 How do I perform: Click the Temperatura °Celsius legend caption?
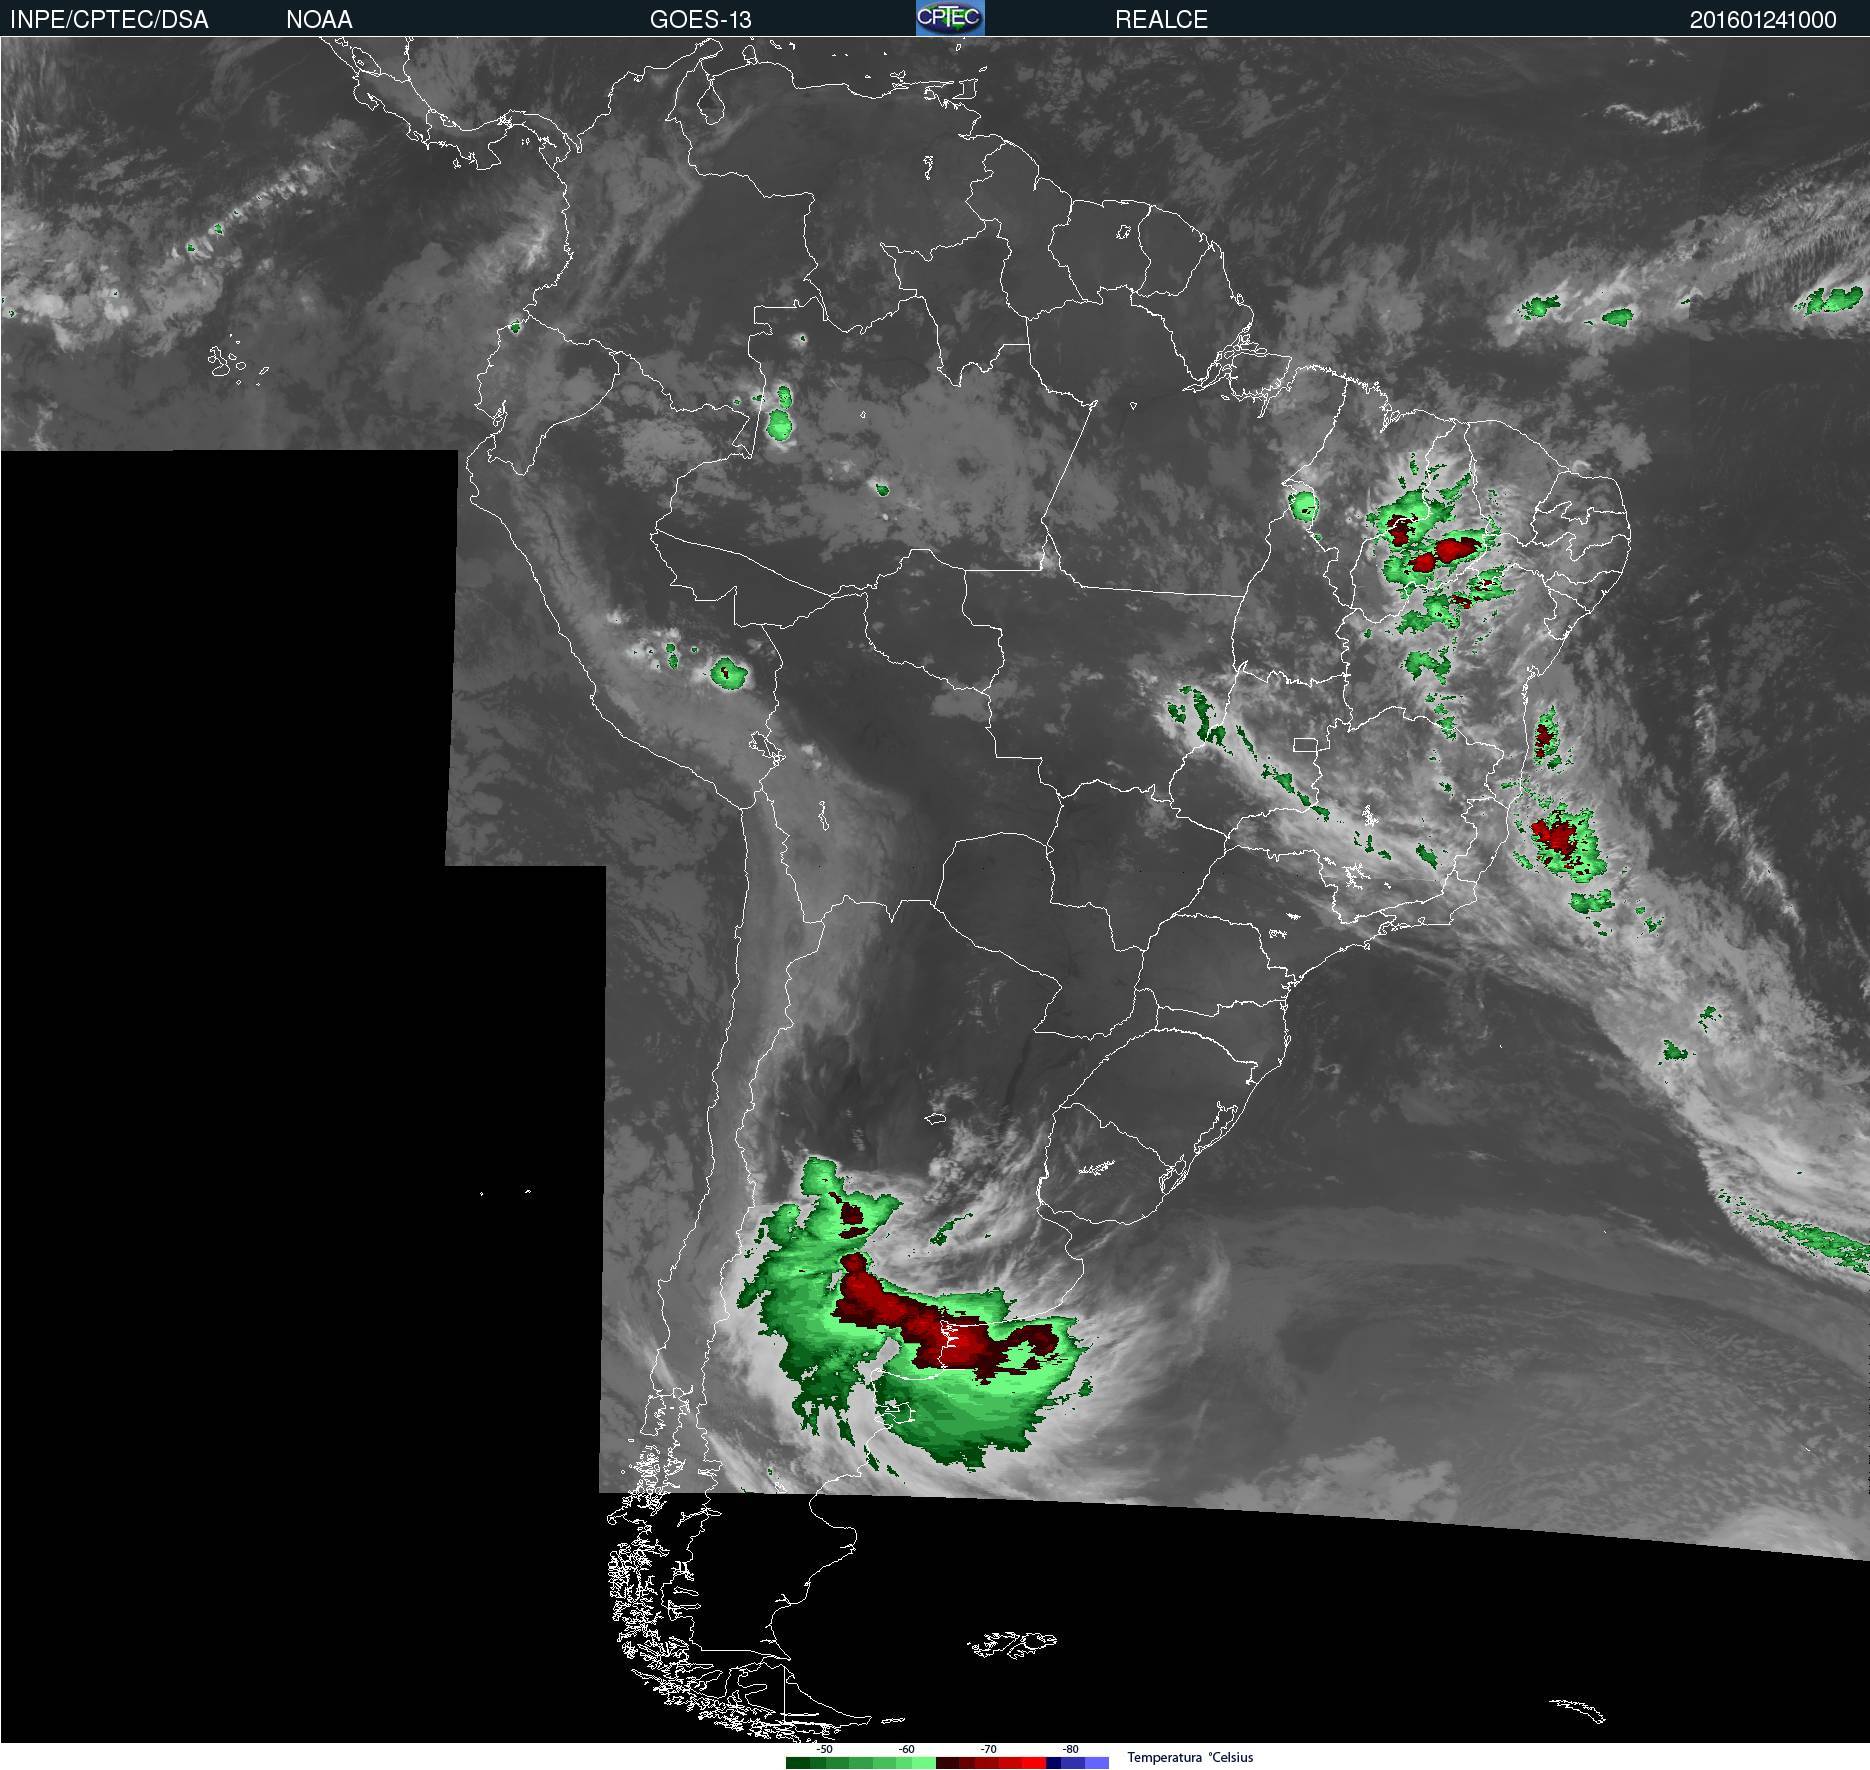point(1190,1757)
